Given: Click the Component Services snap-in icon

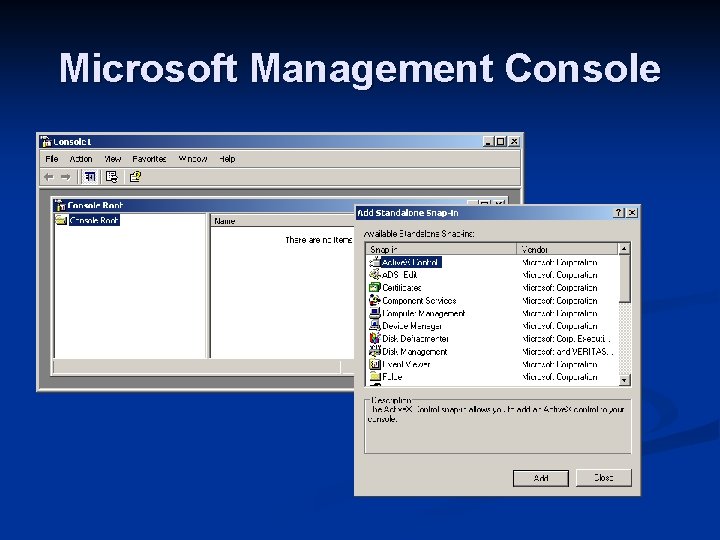Looking at the screenshot, I should pyautogui.click(x=375, y=300).
